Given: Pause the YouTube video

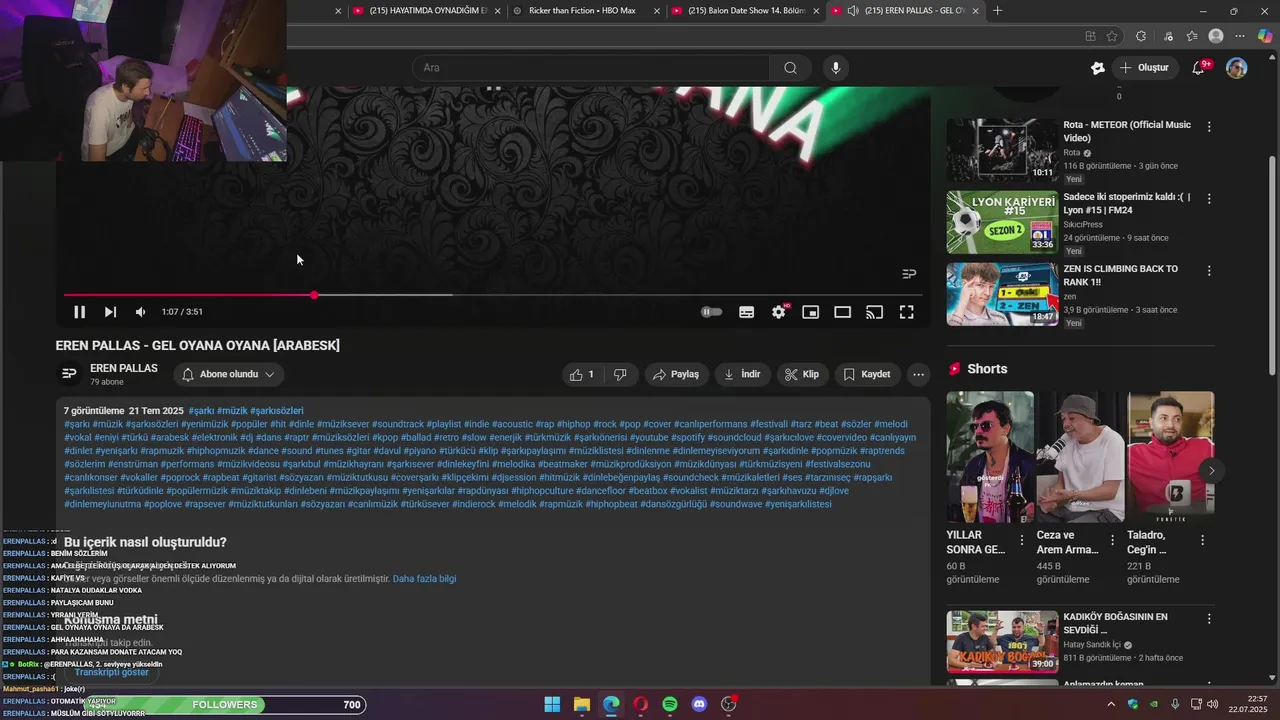Looking at the screenshot, I should tap(79, 312).
